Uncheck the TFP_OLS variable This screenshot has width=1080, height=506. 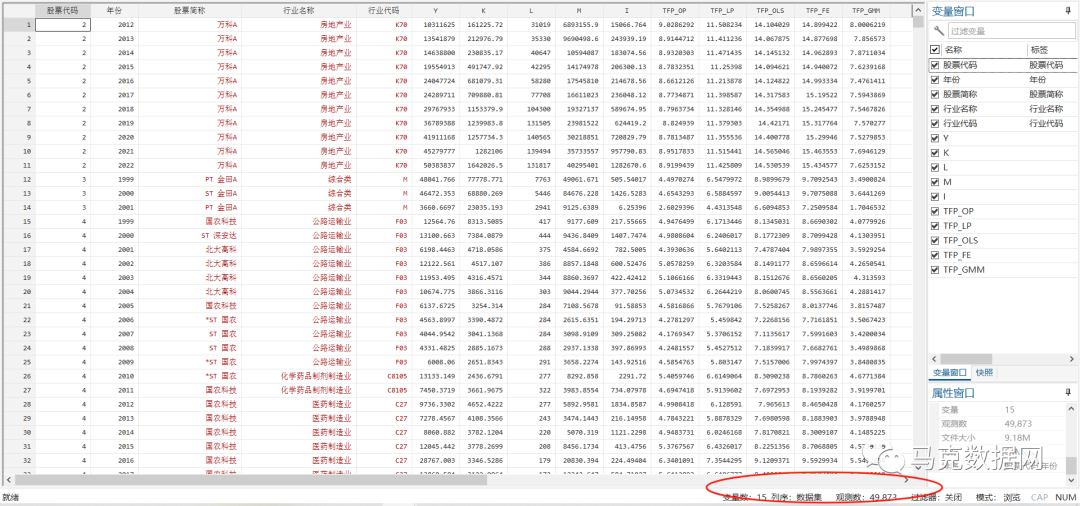(935, 240)
